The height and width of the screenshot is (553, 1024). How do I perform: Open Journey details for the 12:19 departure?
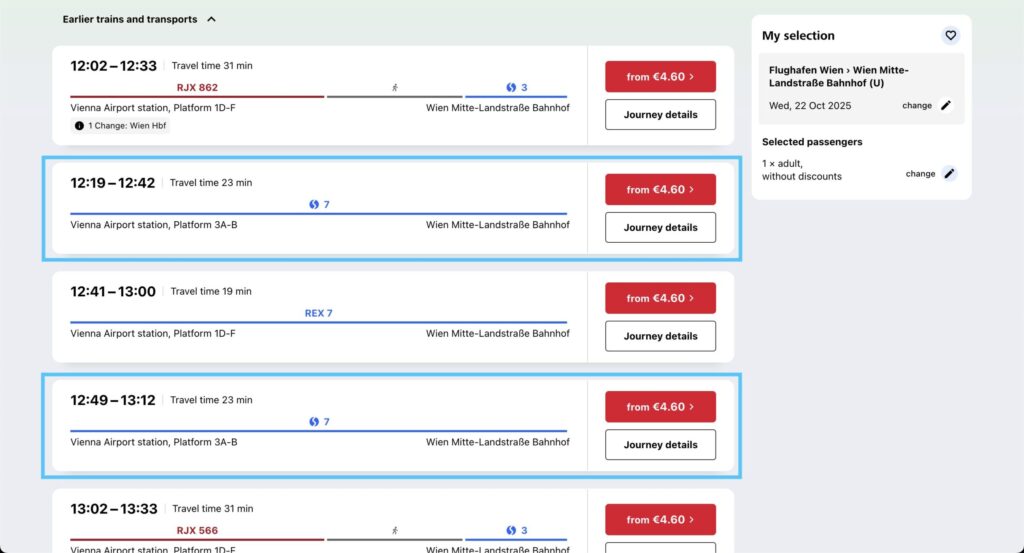coord(660,228)
